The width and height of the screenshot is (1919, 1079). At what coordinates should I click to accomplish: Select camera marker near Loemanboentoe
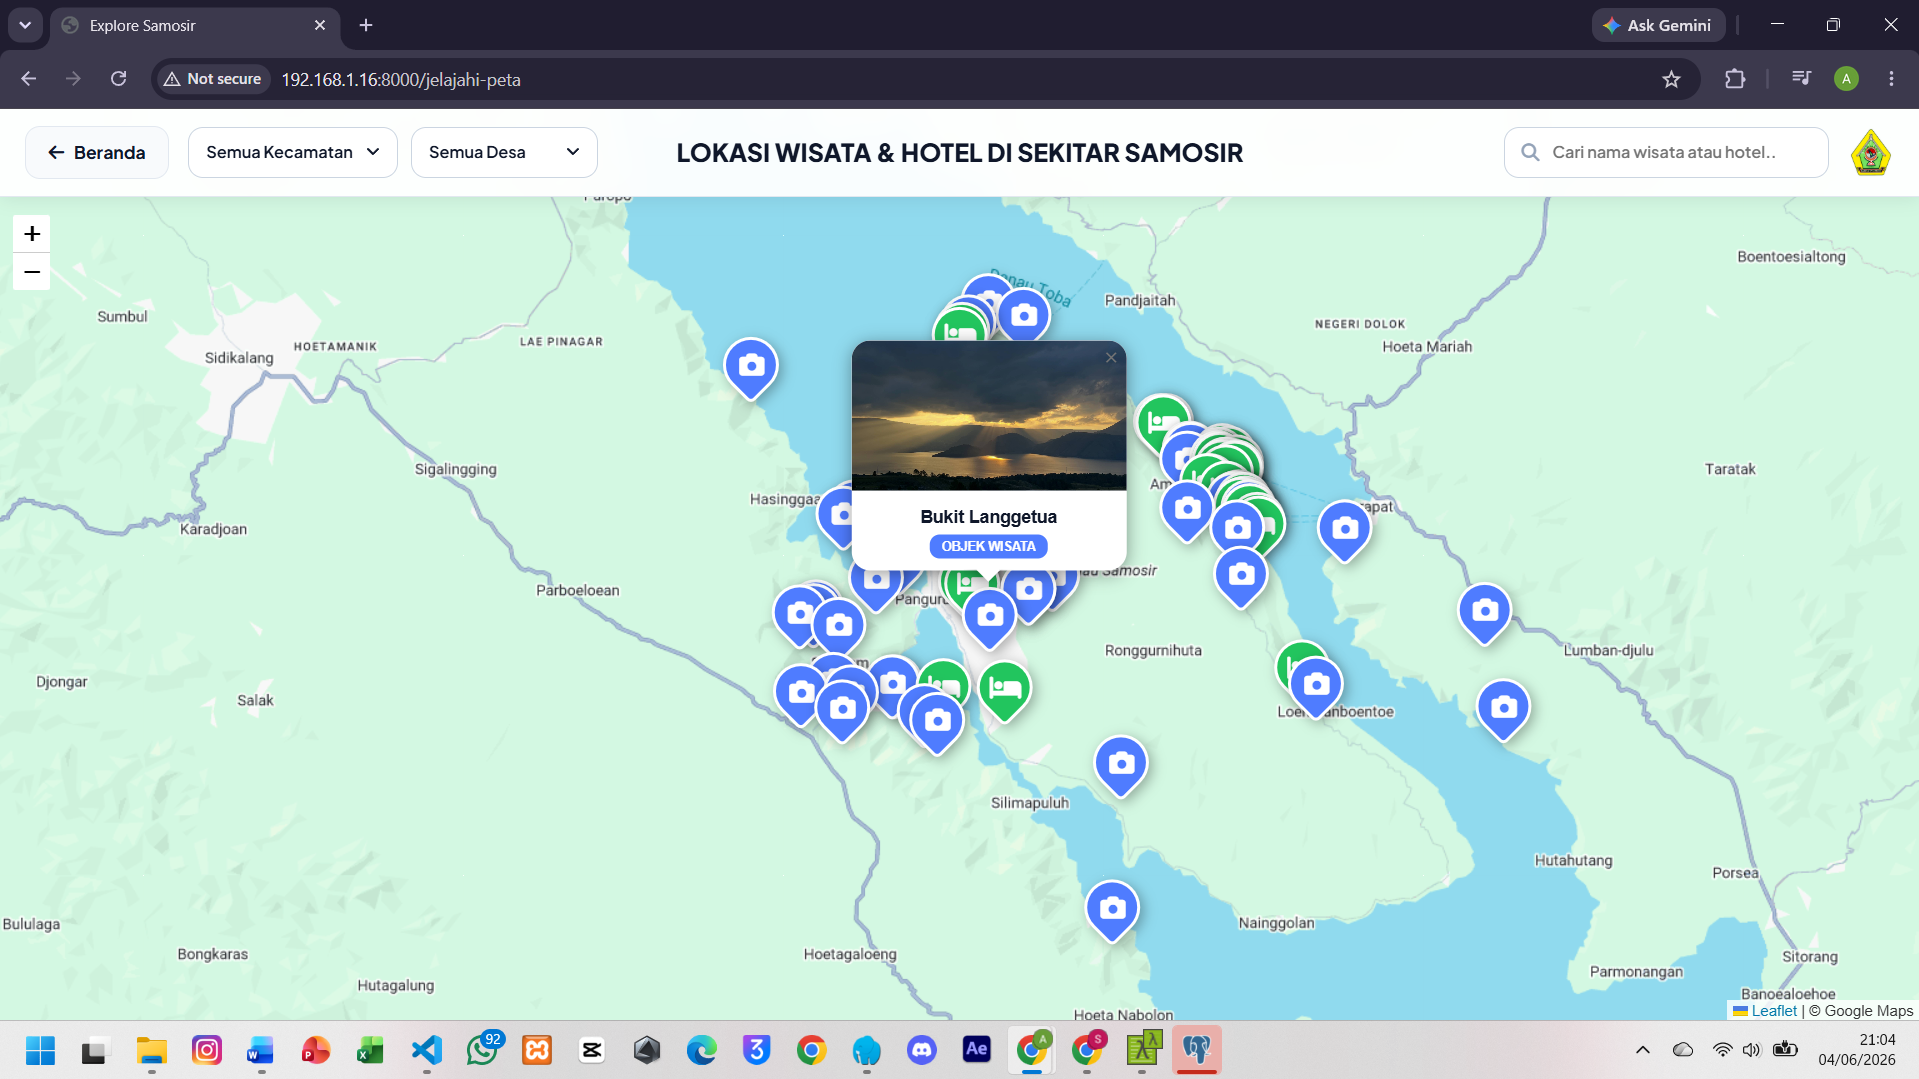pyautogui.click(x=1316, y=686)
